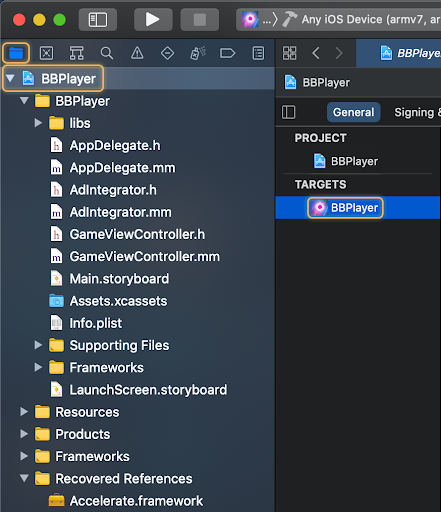Collapse the BBPlayer project root
Screen dimensions: 441x512
point(10,79)
